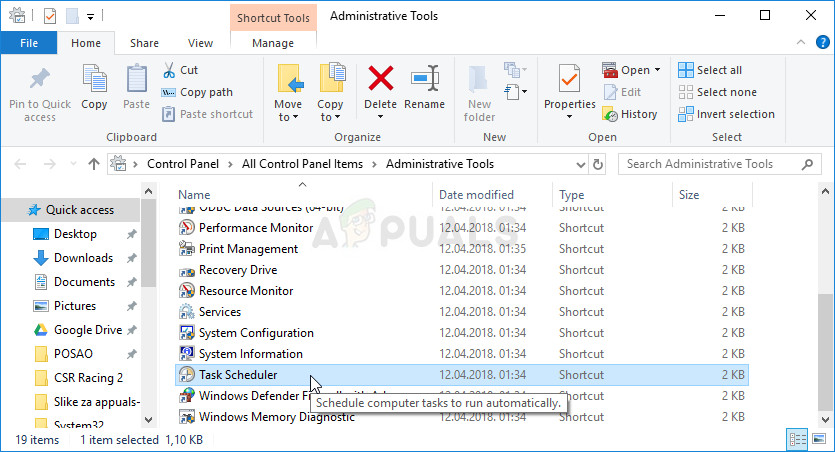Select the Services shortcut in list

click(220, 312)
